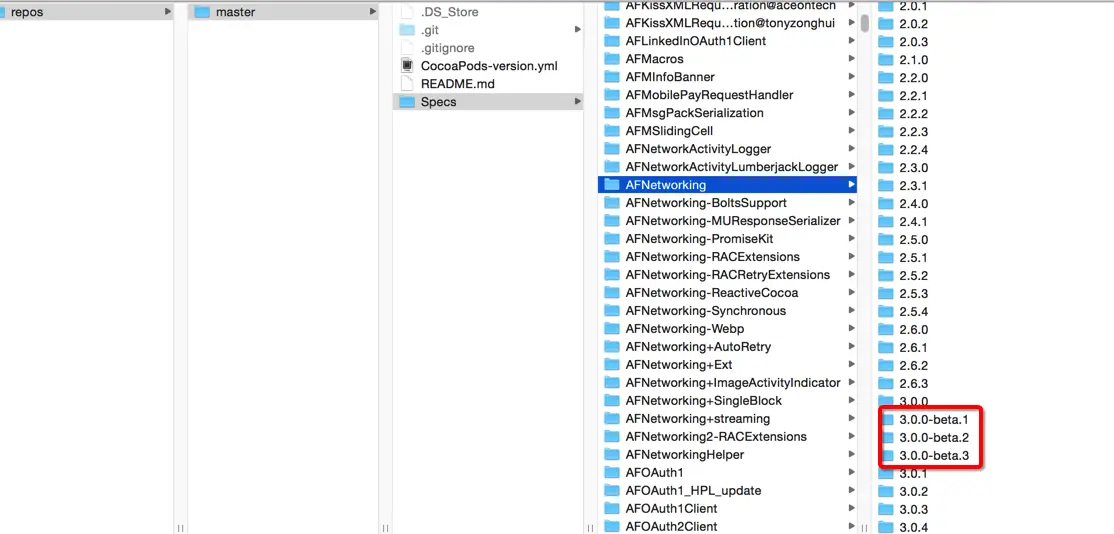Expand the master folder arrow
This screenshot has width=1114, height=534.
[x=372, y=12]
